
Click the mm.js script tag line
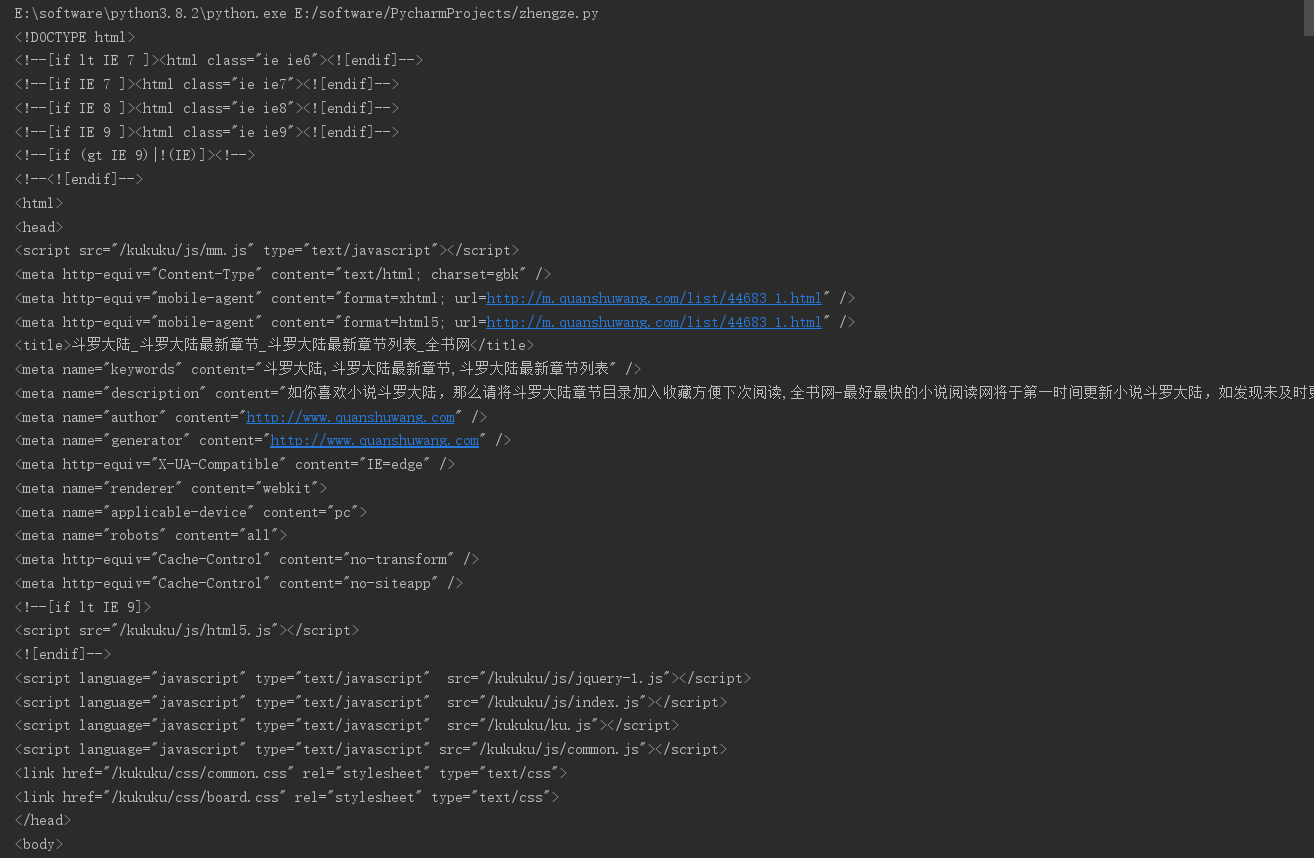pyautogui.click(x=267, y=250)
